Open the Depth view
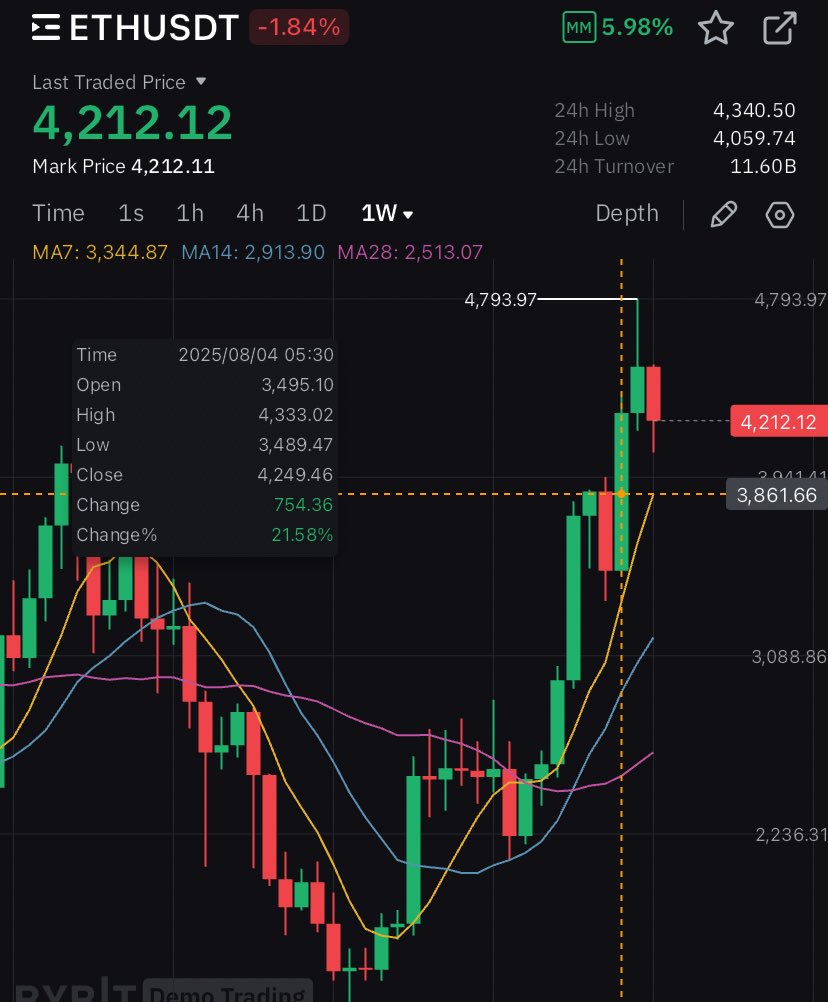This screenshot has width=828, height=1002. coord(627,213)
